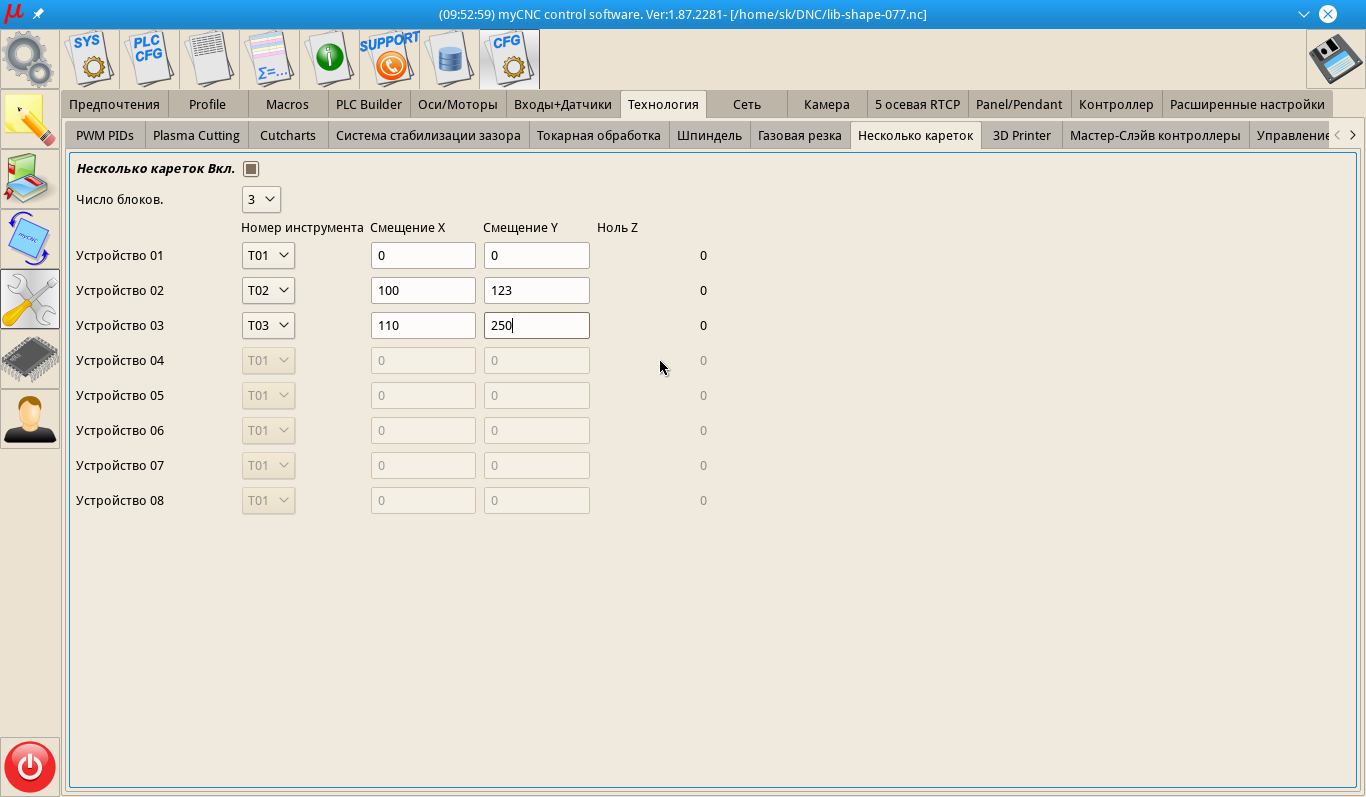Screen dimensions: 1366x797
Task: Open the SYS settings icon
Action: [90, 59]
